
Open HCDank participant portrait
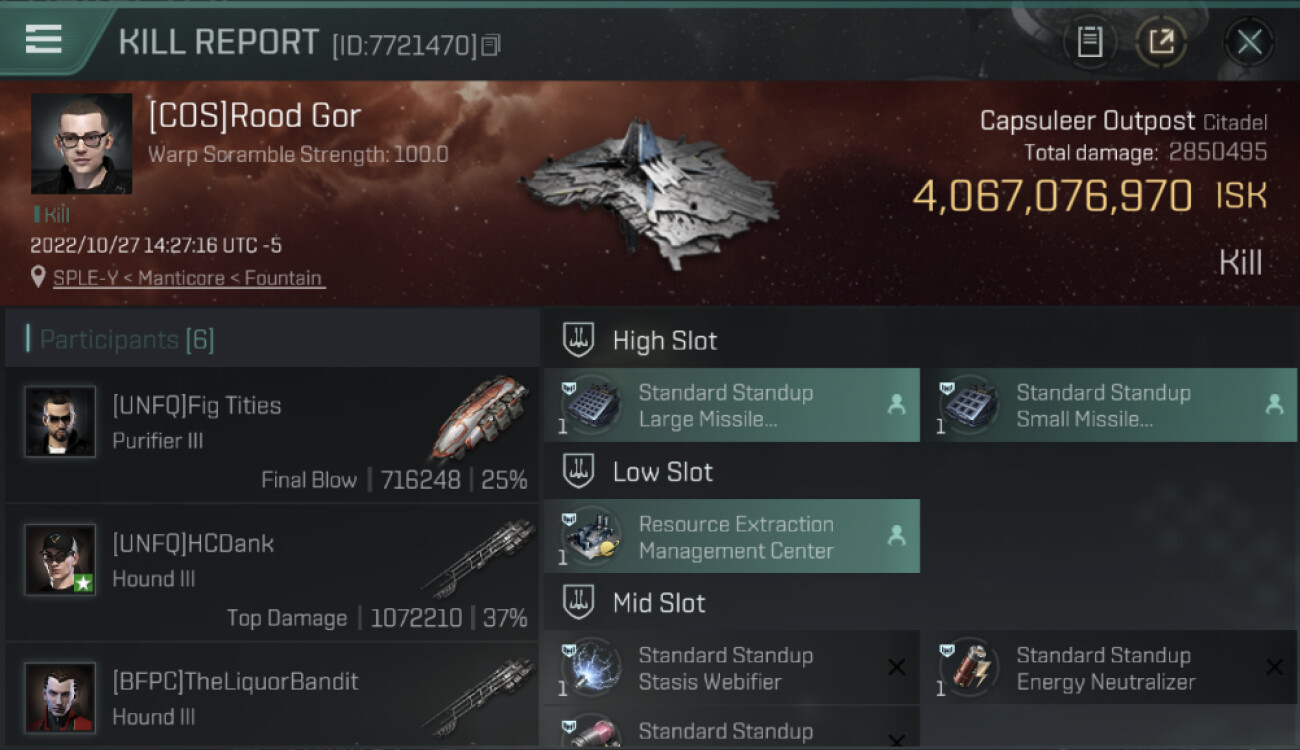(60, 559)
